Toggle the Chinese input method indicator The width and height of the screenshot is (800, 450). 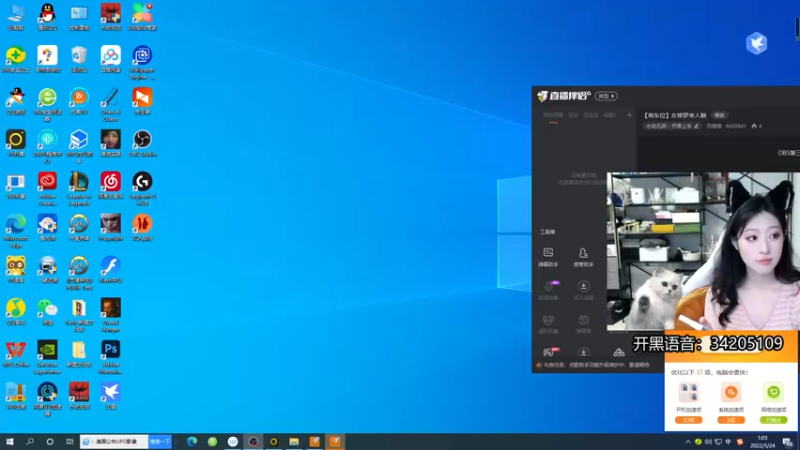(728, 442)
